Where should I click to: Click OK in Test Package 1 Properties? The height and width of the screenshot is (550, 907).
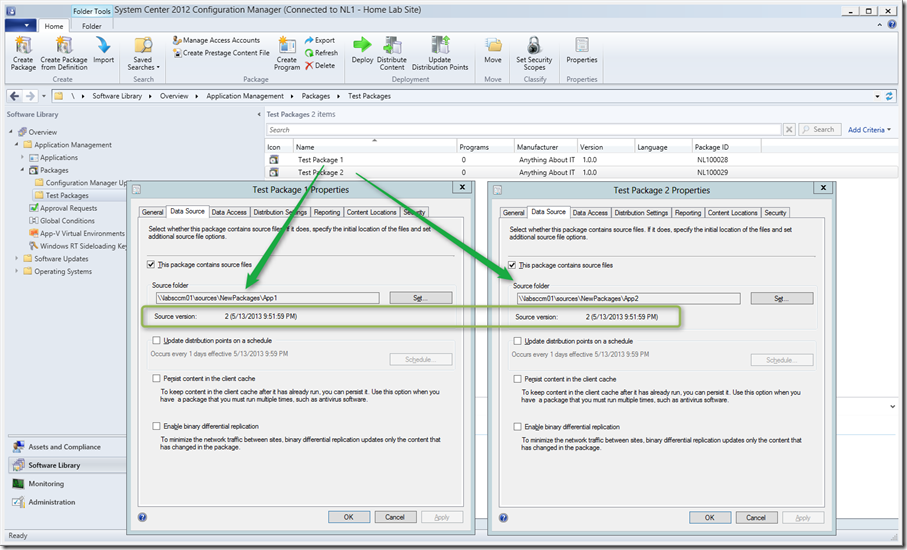click(x=349, y=517)
